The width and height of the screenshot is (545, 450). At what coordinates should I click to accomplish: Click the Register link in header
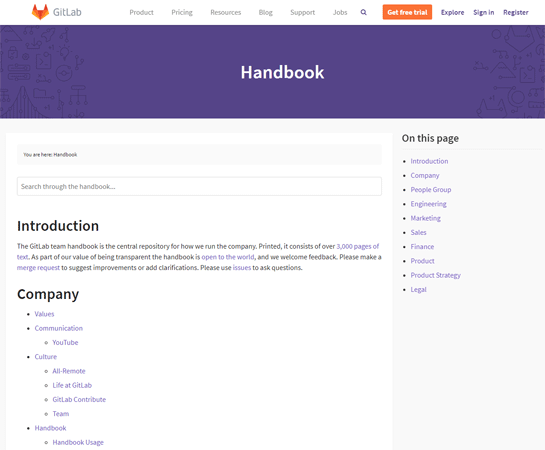(x=516, y=13)
